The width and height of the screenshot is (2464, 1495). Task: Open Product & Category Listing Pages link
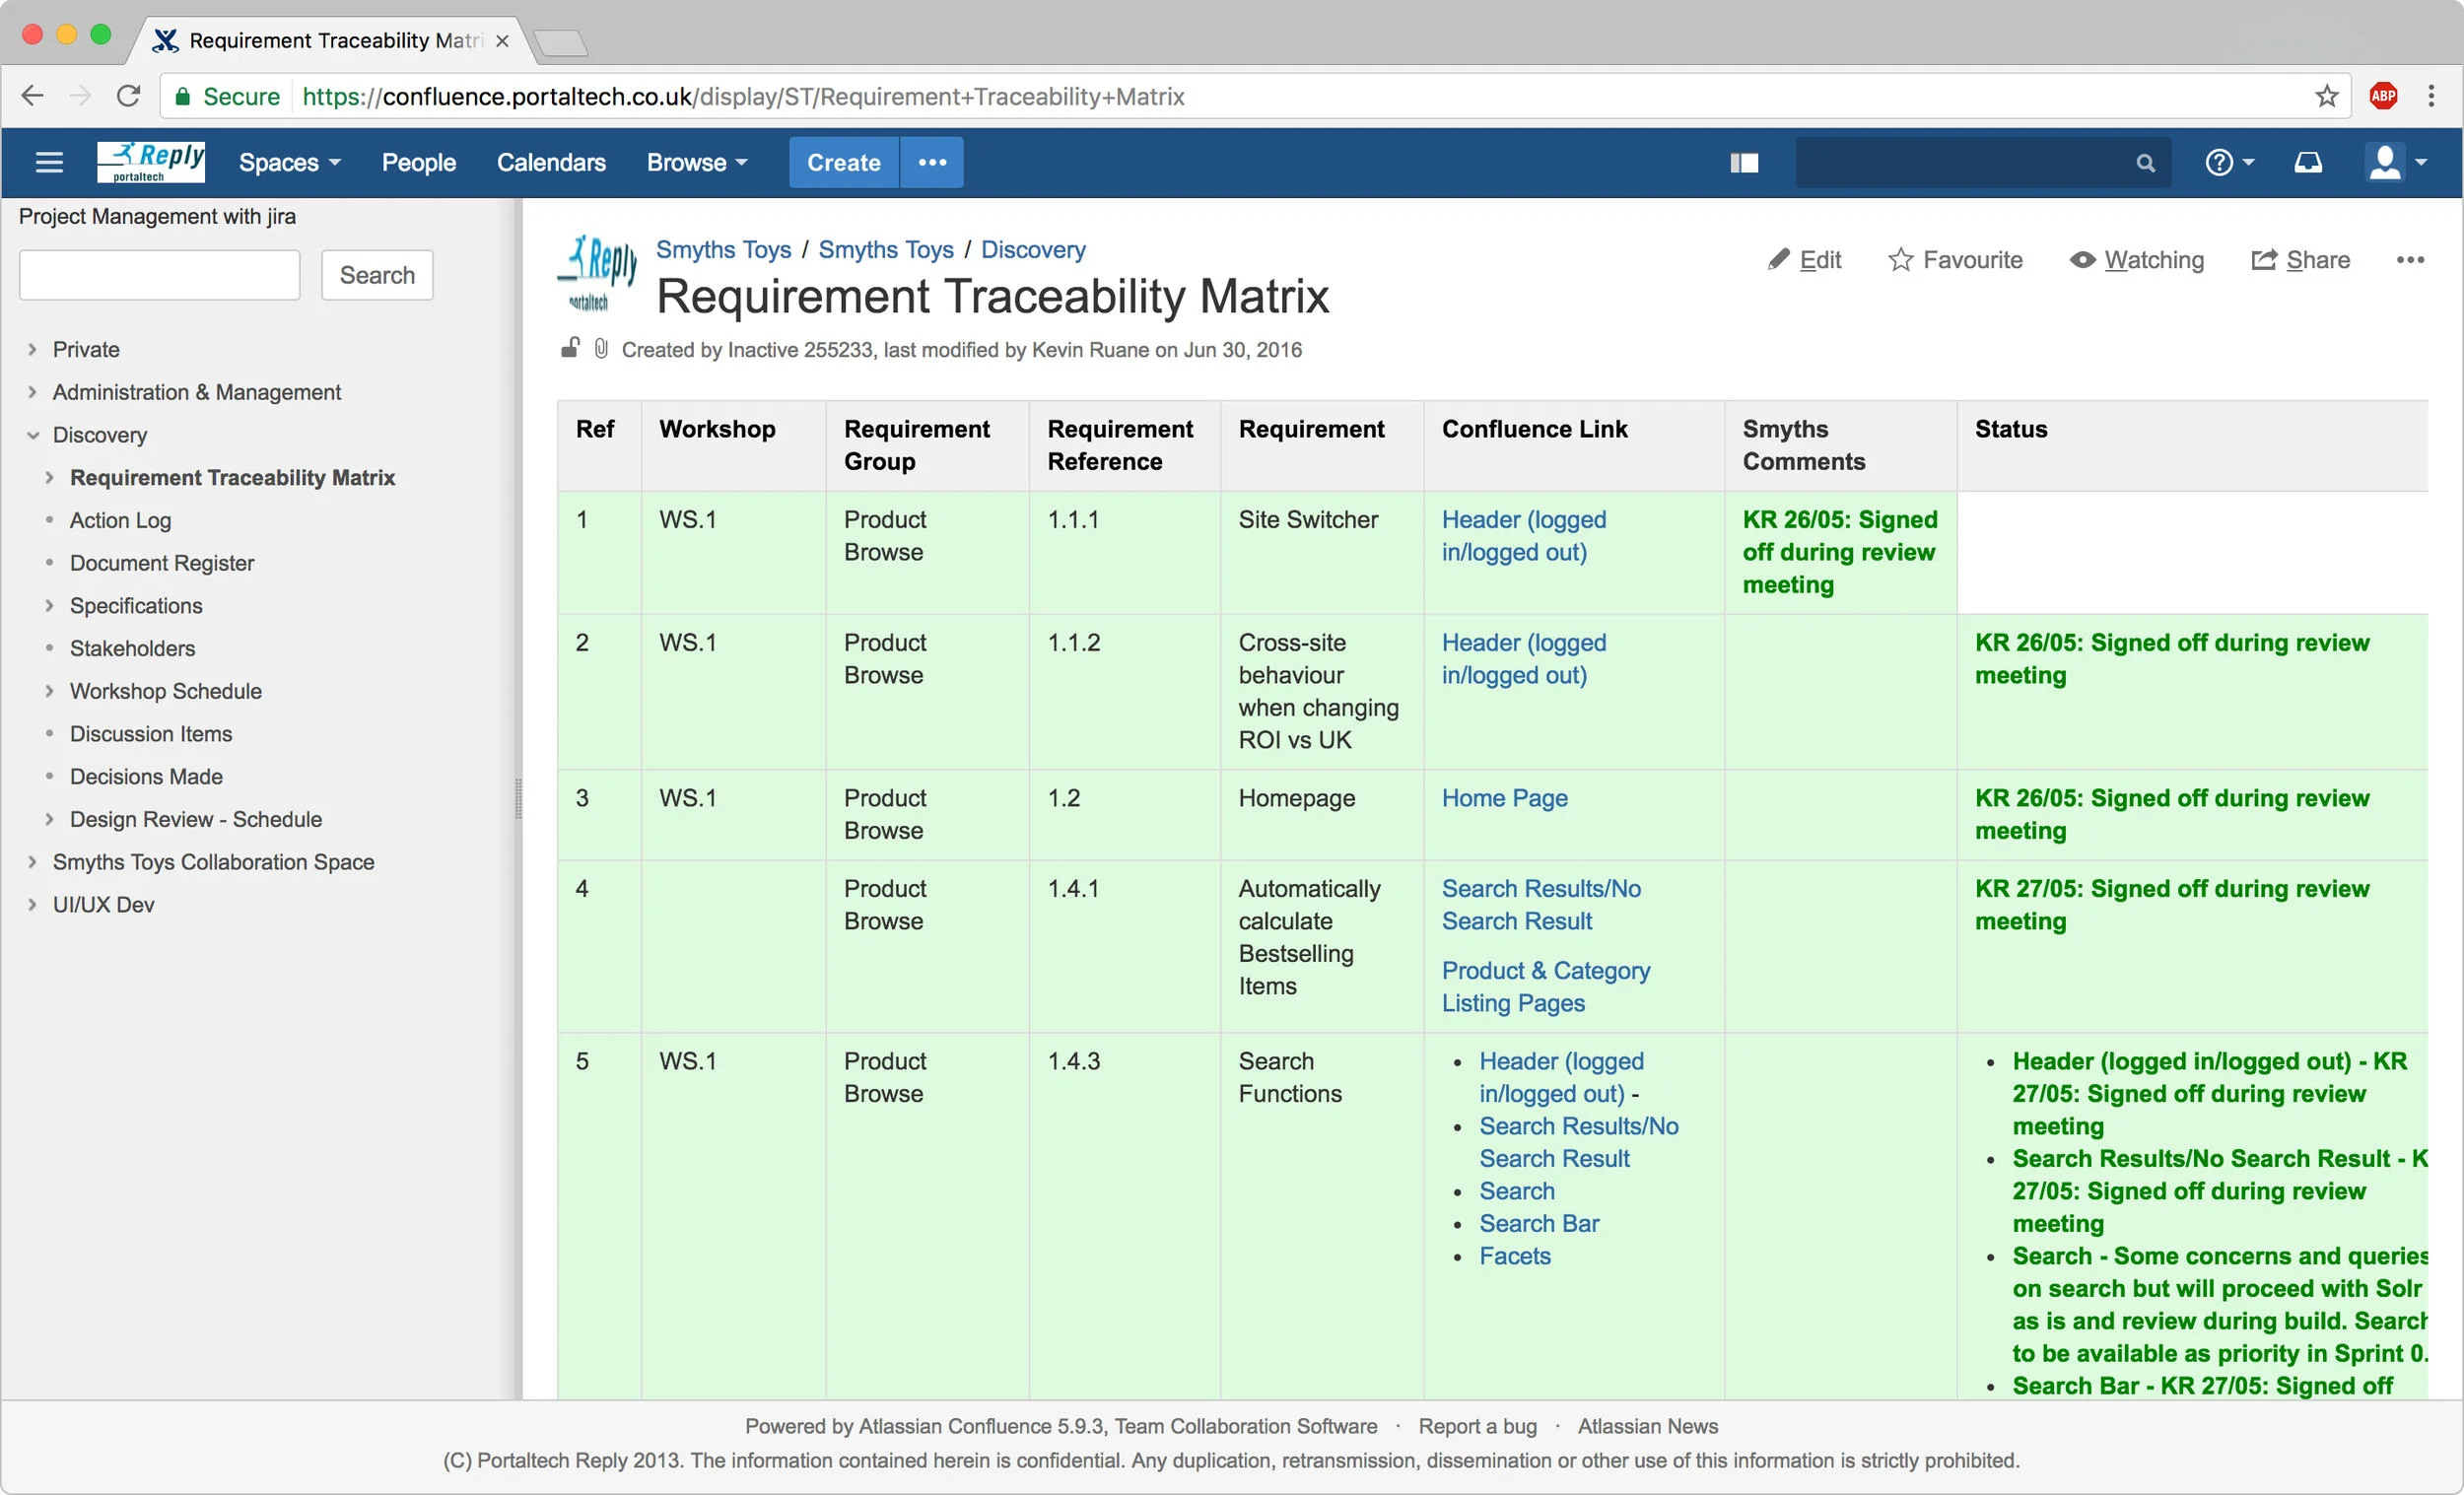coord(1545,986)
